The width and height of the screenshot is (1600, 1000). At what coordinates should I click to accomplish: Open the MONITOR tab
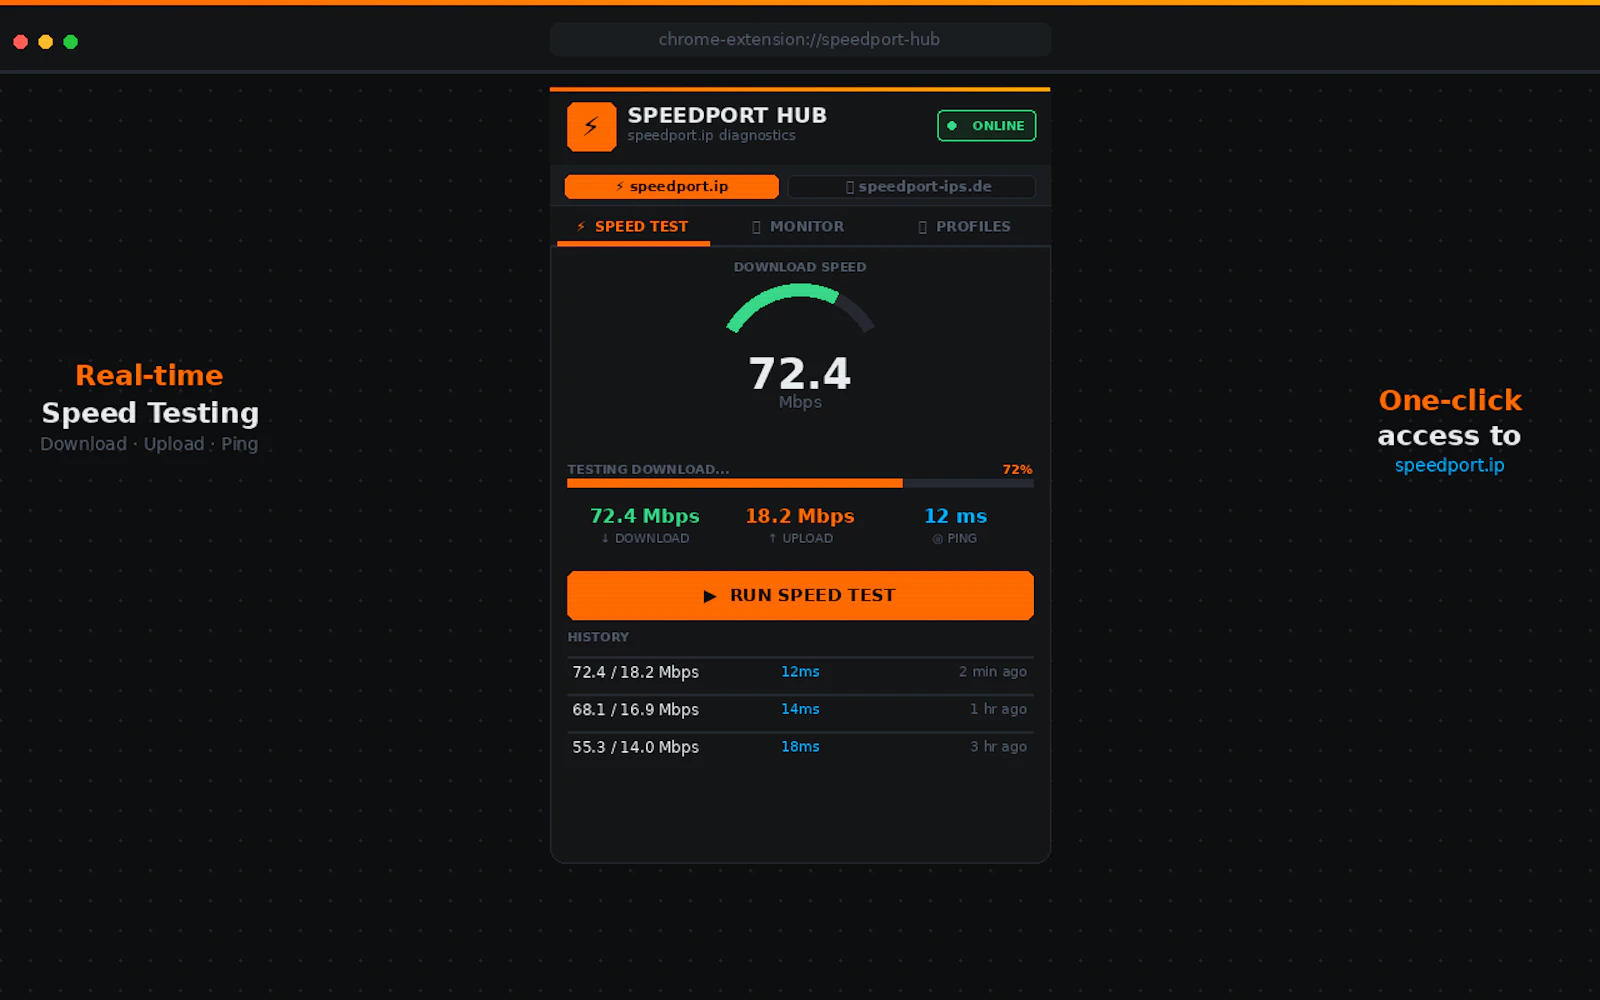tap(798, 227)
